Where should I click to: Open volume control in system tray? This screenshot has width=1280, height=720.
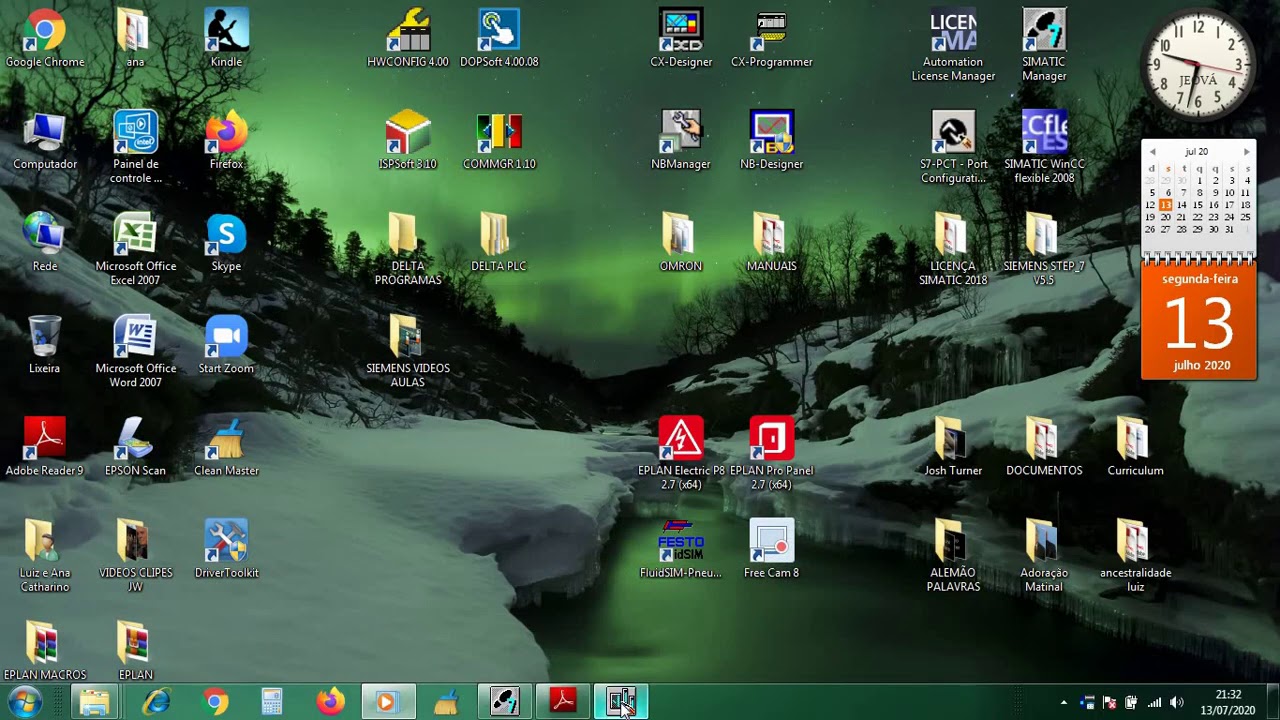point(1176,702)
